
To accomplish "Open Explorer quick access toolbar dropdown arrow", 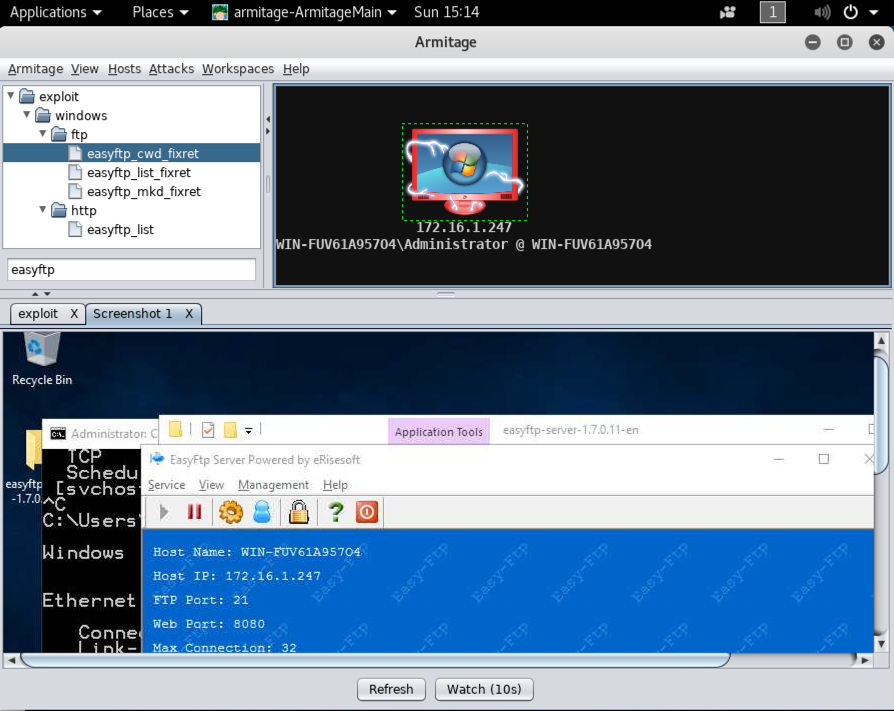I will 249,430.
